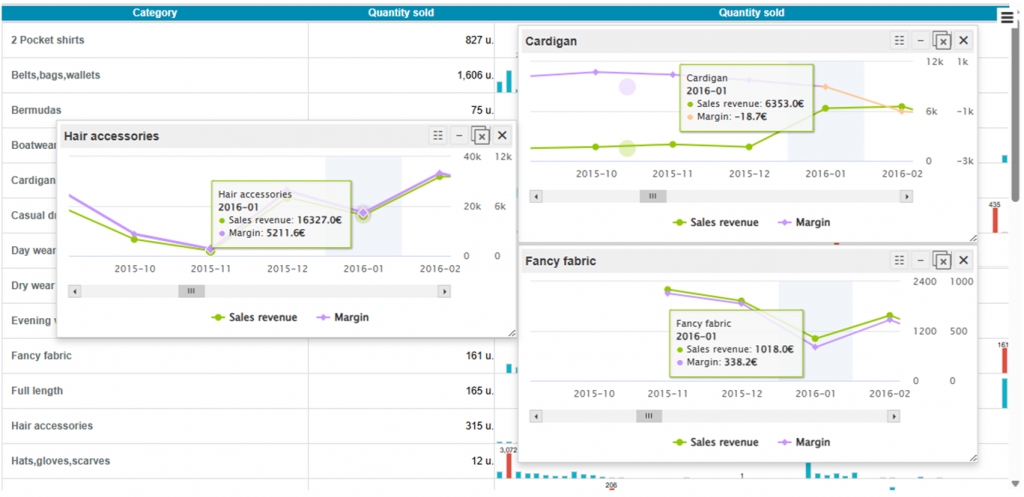
Task: Open grid options in the Cardigan panel
Action: (x=899, y=40)
